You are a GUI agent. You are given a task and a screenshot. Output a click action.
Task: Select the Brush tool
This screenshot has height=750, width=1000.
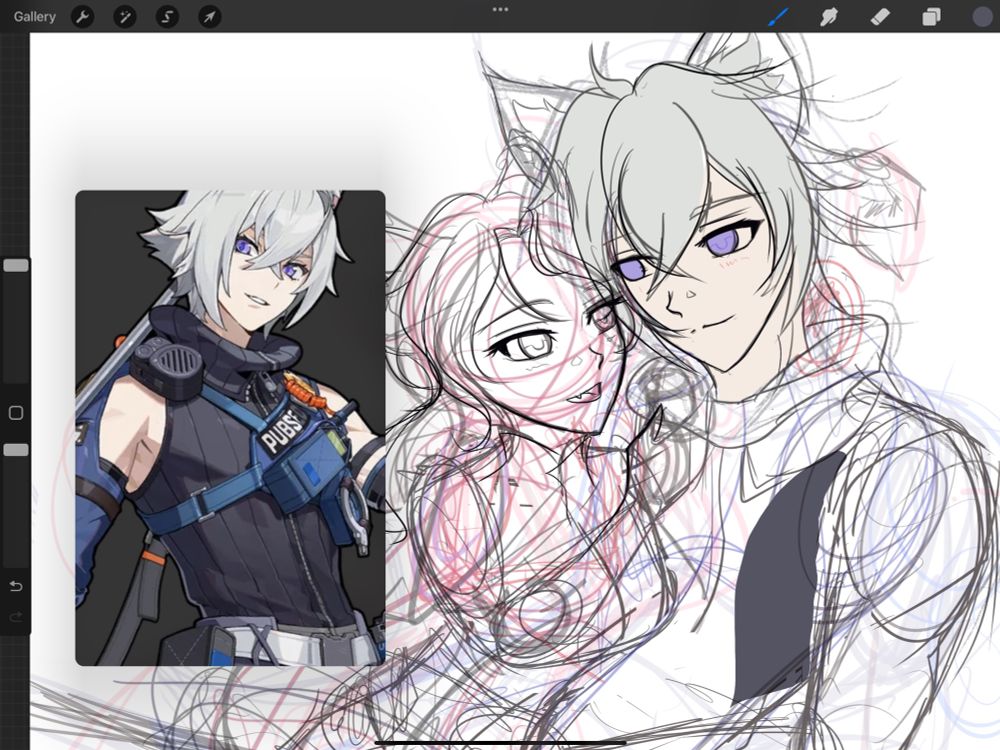[778, 17]
